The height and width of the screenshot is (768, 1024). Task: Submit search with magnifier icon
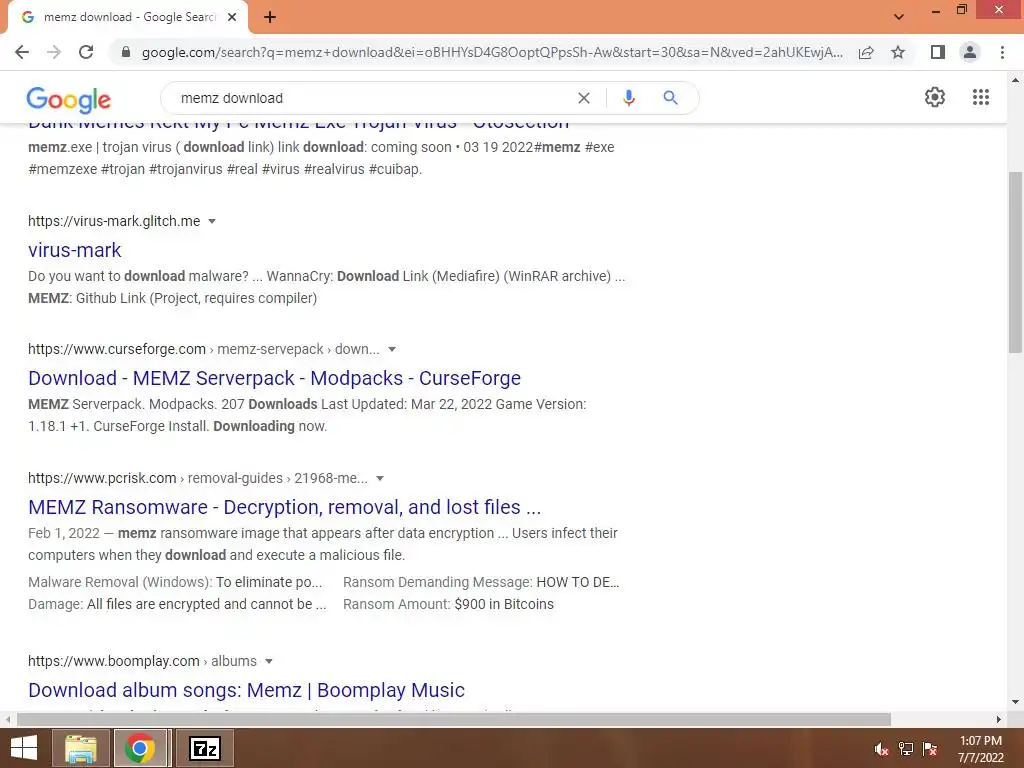(670, 98)
